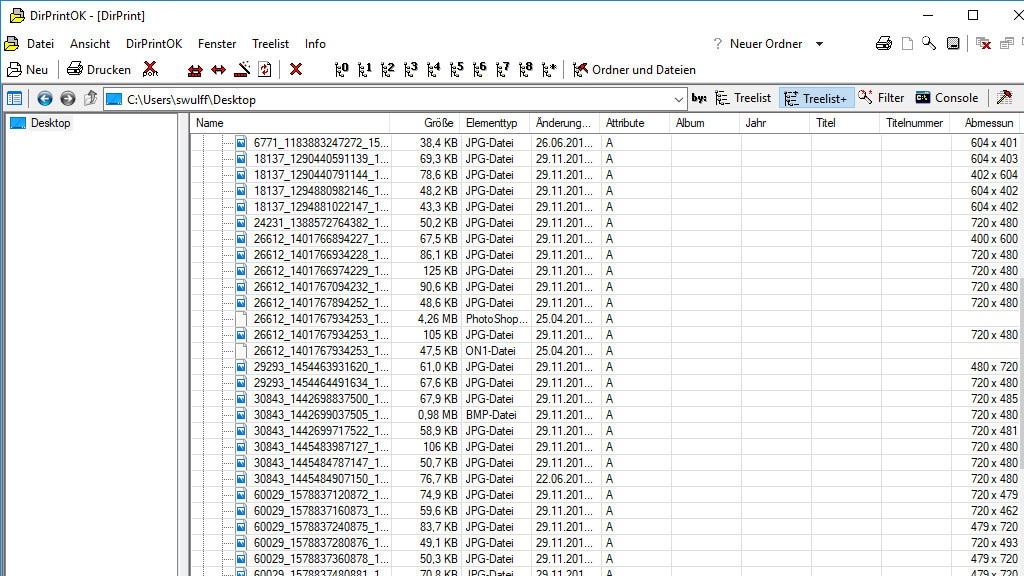Click the Drucken print button
The height and width of the screenshot is (576, 1024).
pos(99,70)
